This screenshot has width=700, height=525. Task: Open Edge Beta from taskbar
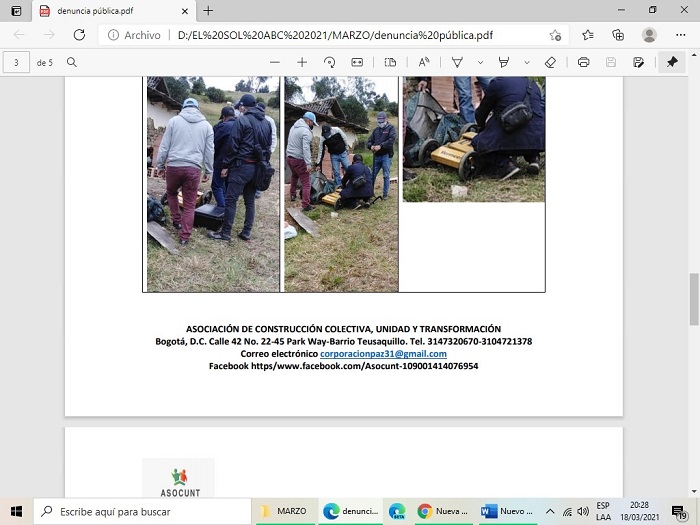[397, 512]
